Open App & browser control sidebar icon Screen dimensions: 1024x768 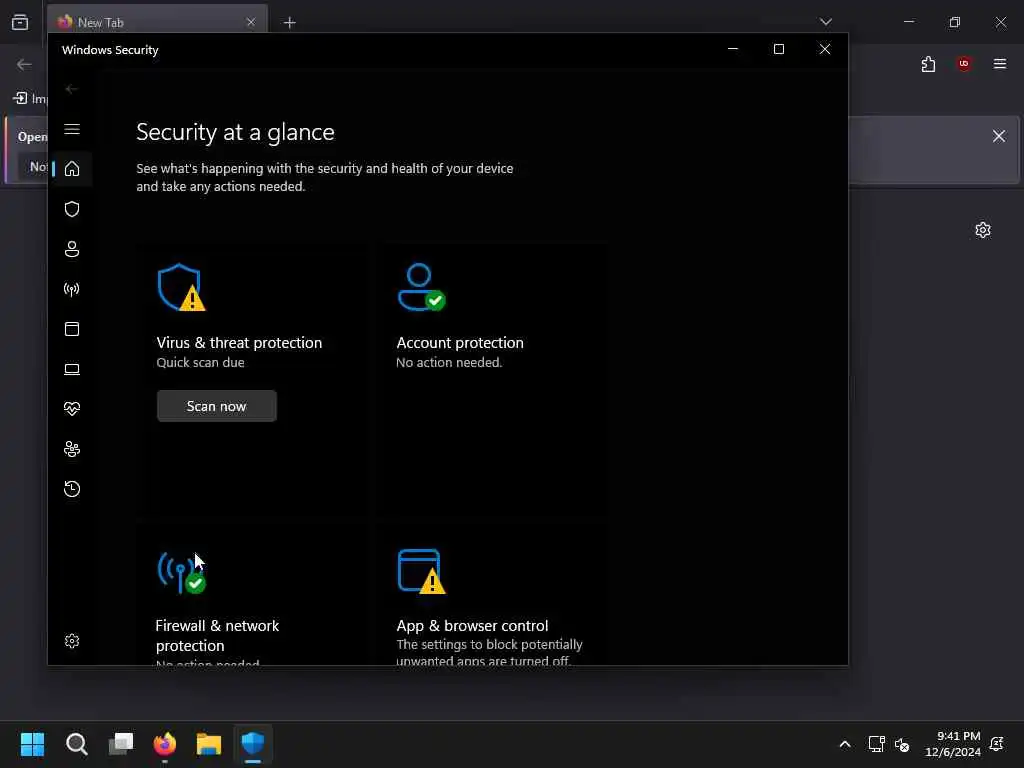[72, 329]
